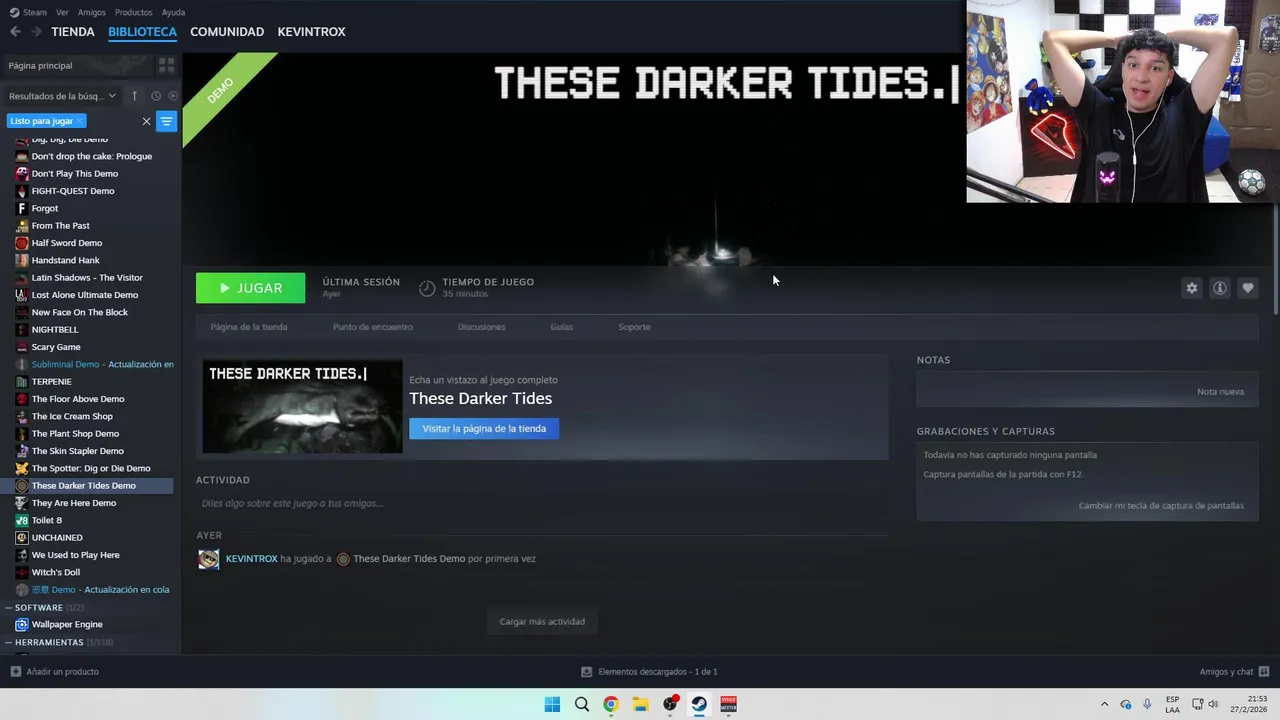The height and width of the screenshot is (720, 1280).
Task: Select the BIBLIOTECA tab
Action: tap(142, 32)
